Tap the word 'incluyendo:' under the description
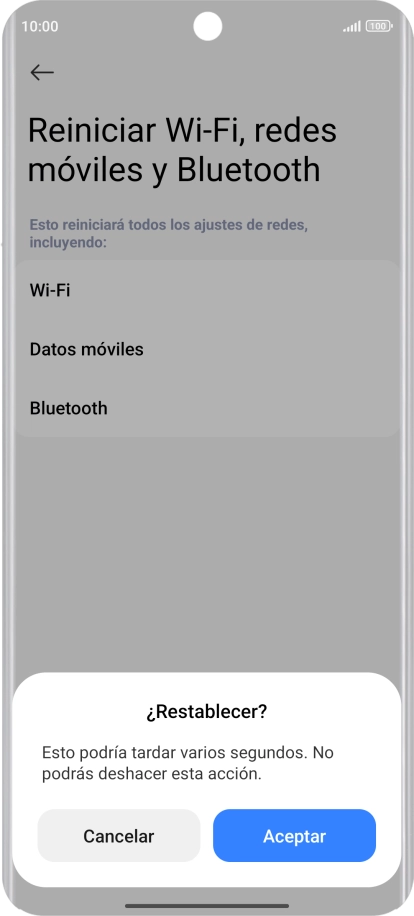414x916 pixels. click(x=68, y=242)
